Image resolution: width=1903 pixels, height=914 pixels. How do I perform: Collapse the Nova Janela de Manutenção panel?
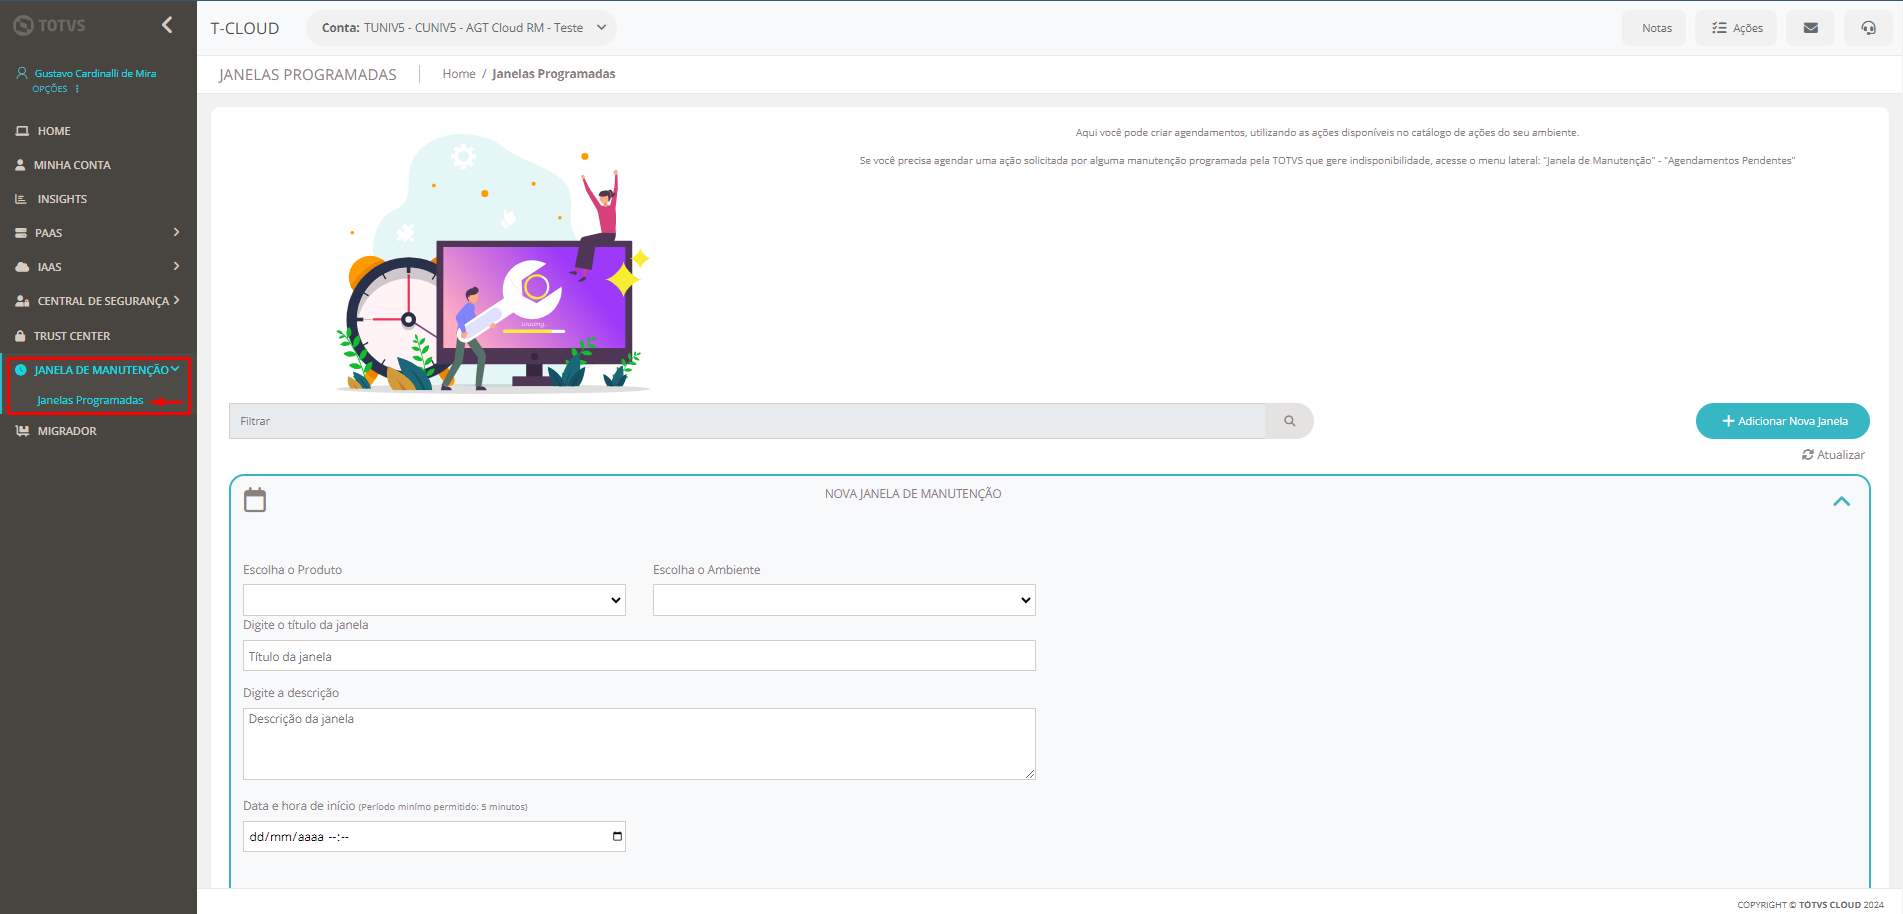[x=1841, y=501]
